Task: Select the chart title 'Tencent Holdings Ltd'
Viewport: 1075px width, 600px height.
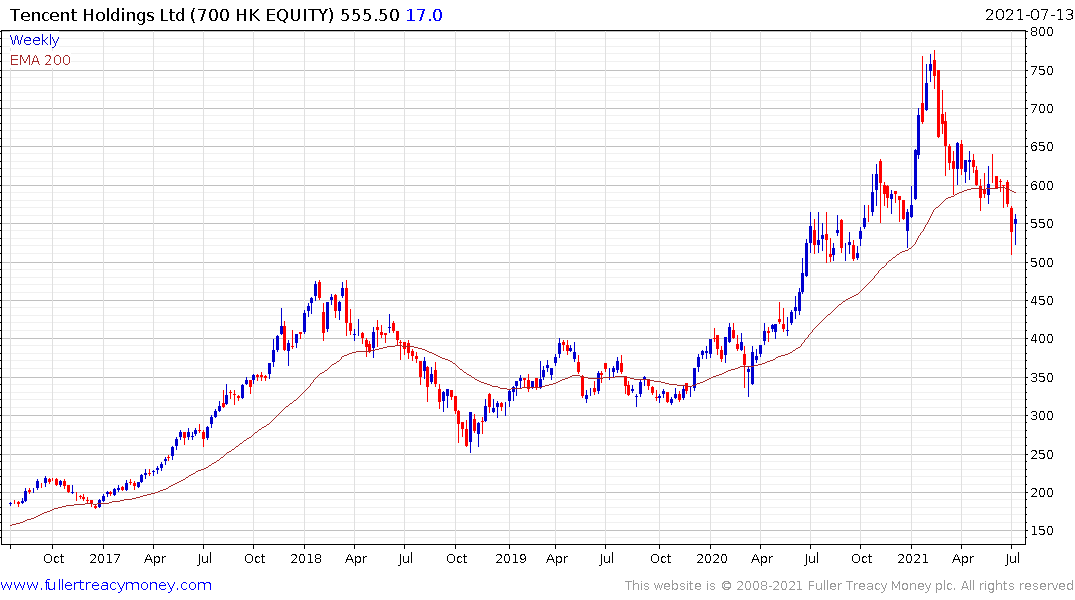Action: click(x=97, y=15)
